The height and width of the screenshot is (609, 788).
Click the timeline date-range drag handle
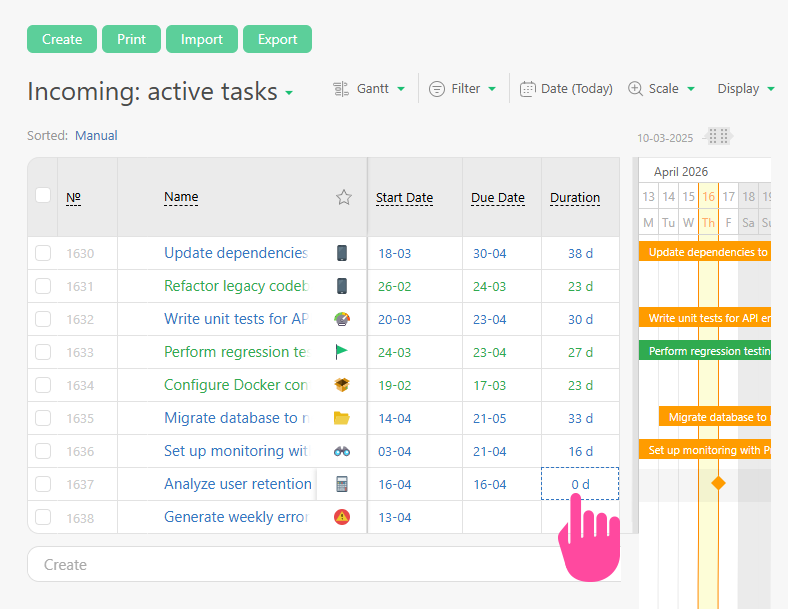717,136
